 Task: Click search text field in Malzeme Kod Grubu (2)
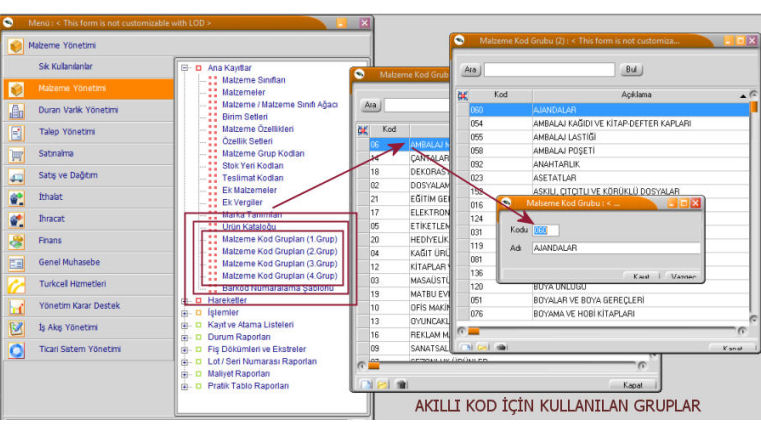[x=549, y=70]
